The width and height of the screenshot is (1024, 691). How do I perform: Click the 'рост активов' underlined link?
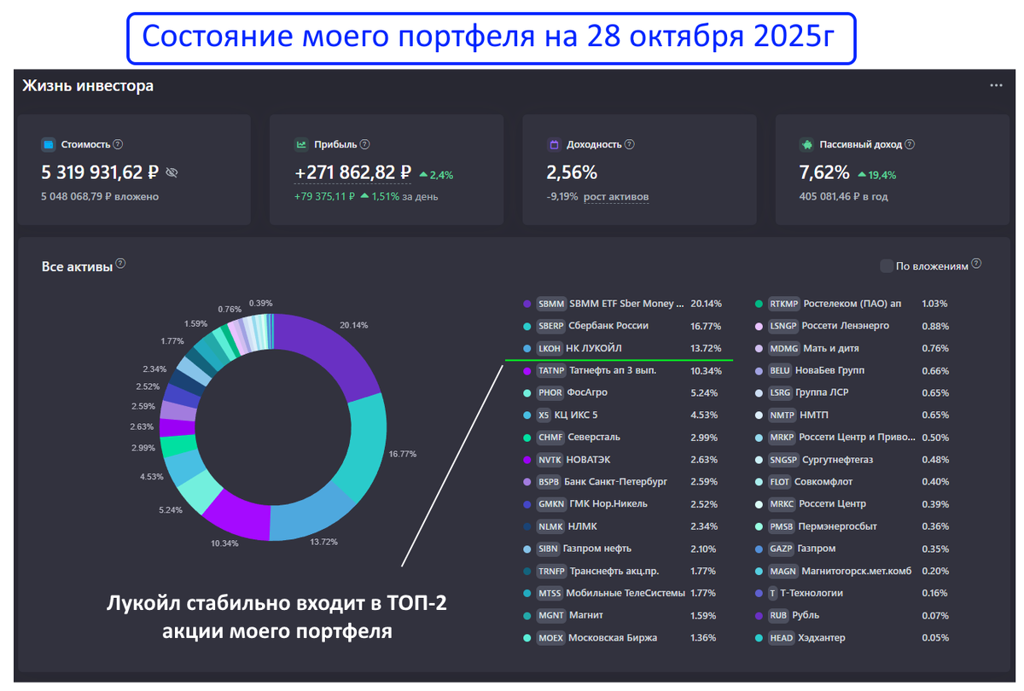point(616,197)
